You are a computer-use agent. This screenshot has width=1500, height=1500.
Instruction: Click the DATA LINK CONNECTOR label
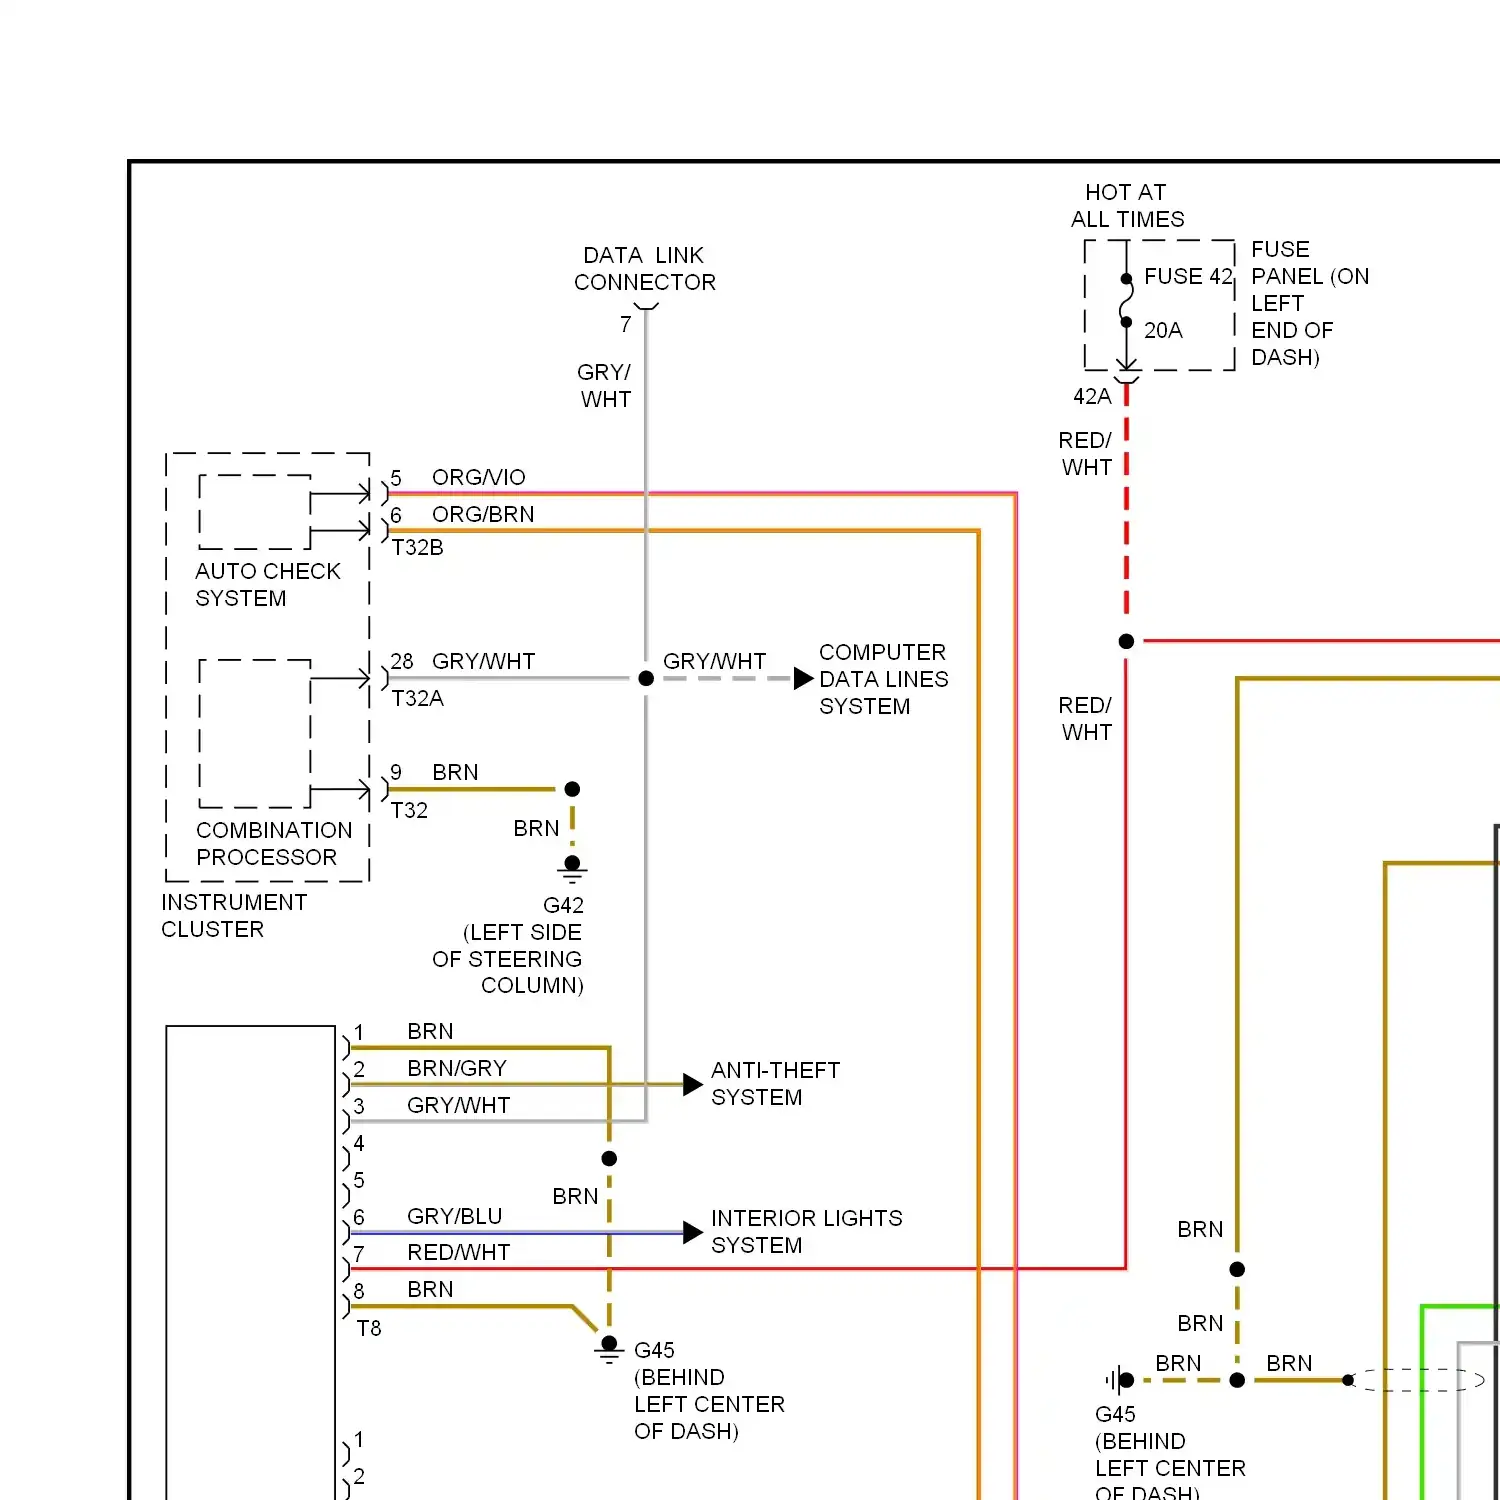pyautogui.click(x=645, y=269)
